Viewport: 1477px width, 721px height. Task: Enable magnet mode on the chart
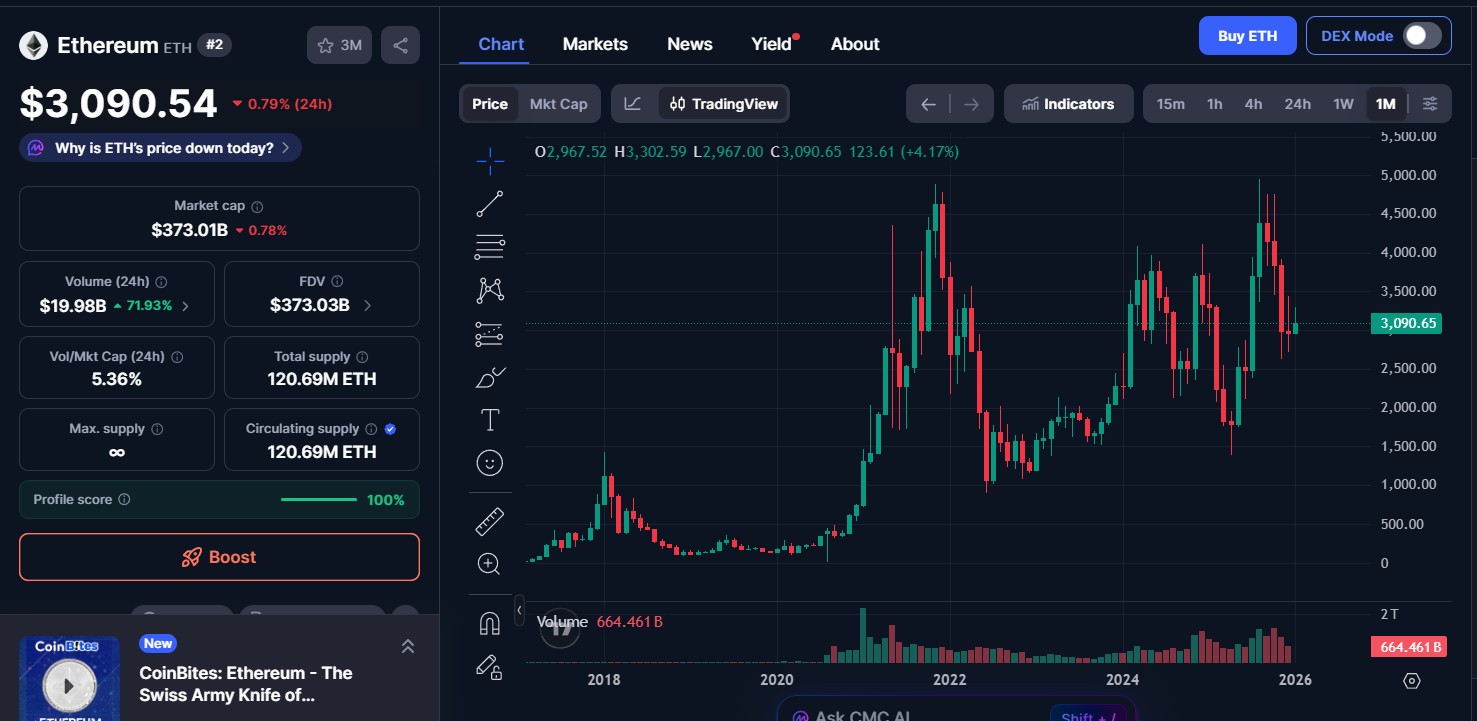coord(489,623)
